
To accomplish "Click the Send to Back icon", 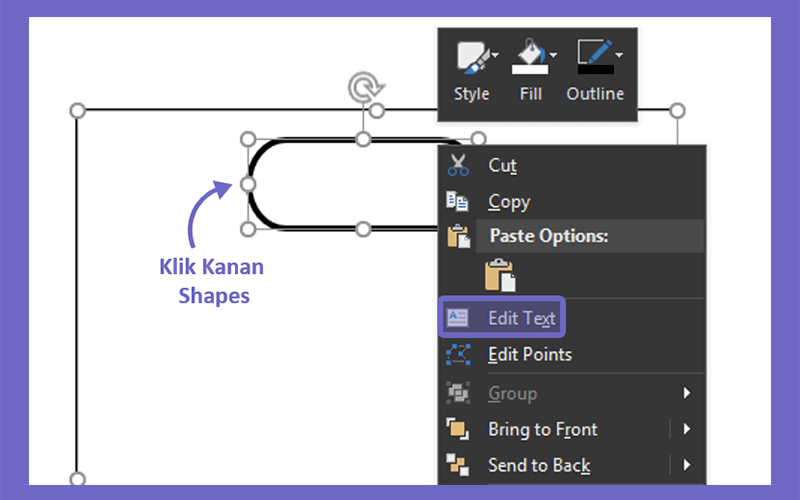I will pyautogui.click(x=458, y=465).
